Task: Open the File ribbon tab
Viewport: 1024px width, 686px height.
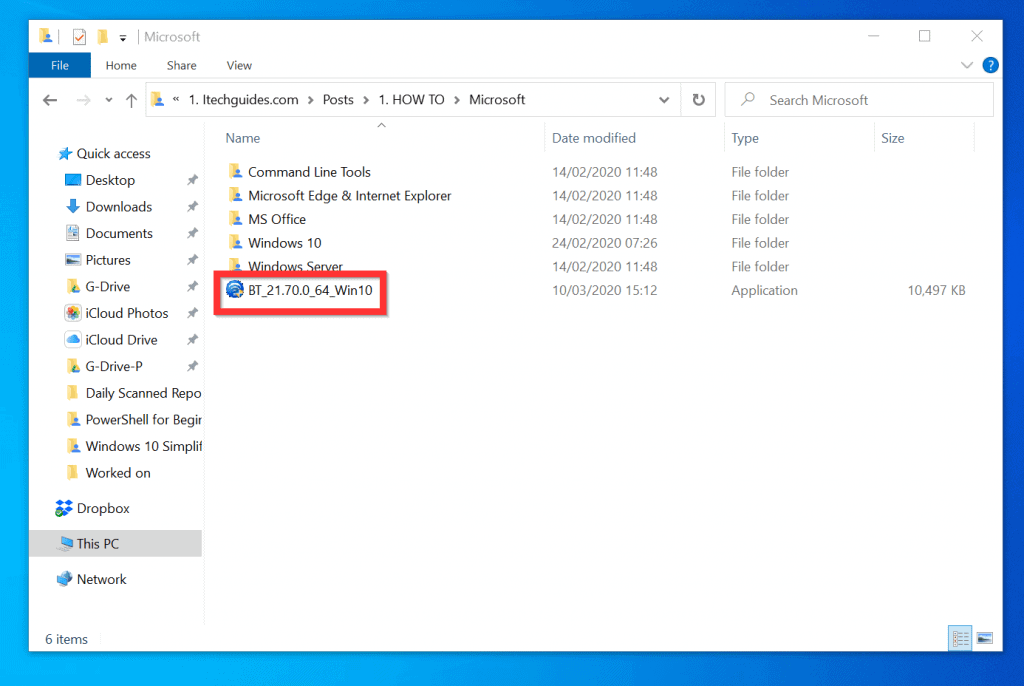Action: 59,65
